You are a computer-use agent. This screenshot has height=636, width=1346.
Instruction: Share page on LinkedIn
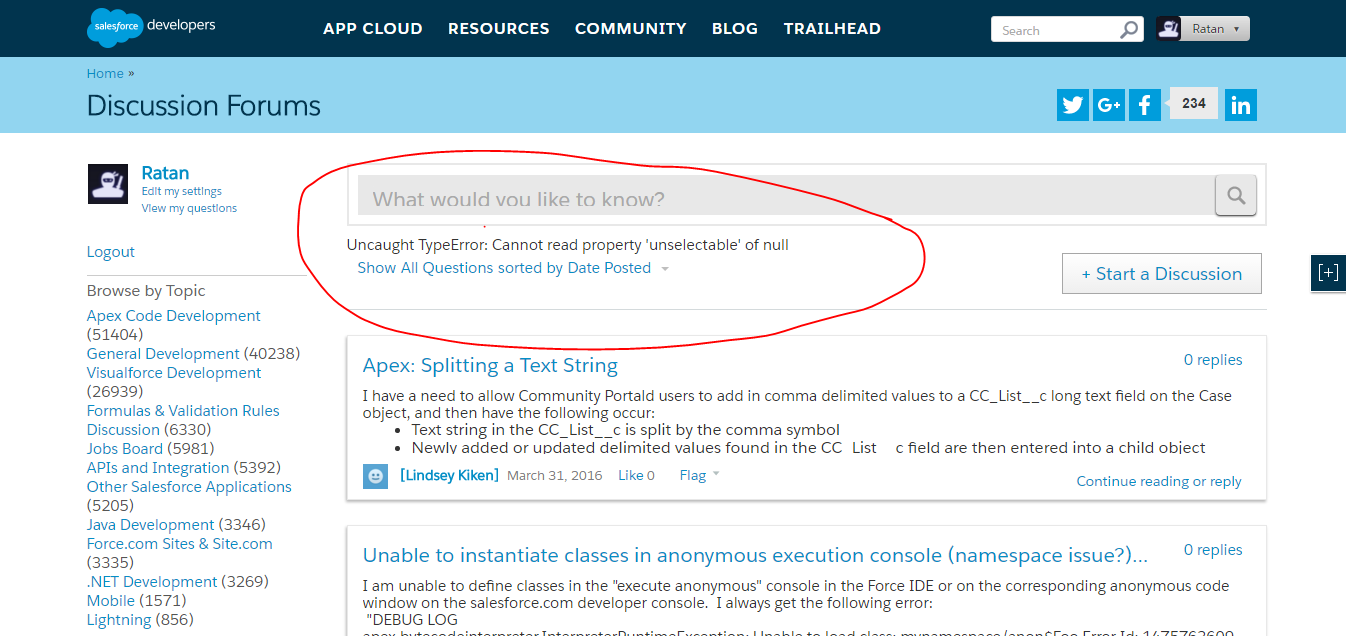pos(1241,105)
